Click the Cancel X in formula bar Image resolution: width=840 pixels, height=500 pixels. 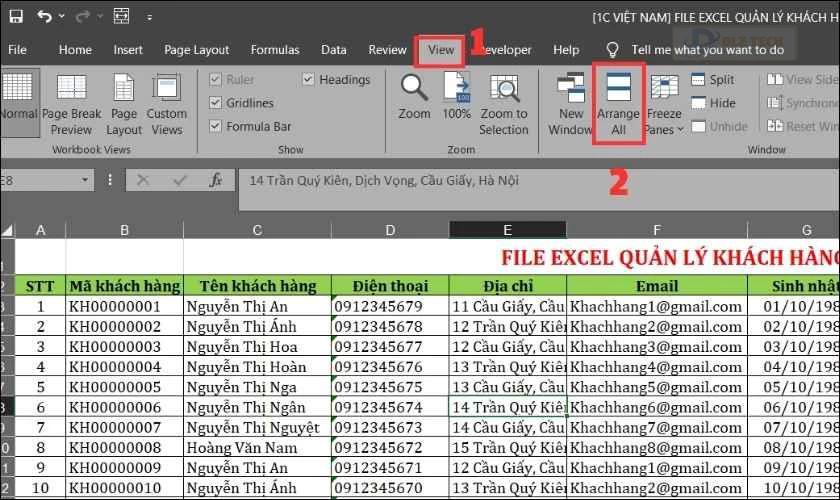click(x=143, y=180)
